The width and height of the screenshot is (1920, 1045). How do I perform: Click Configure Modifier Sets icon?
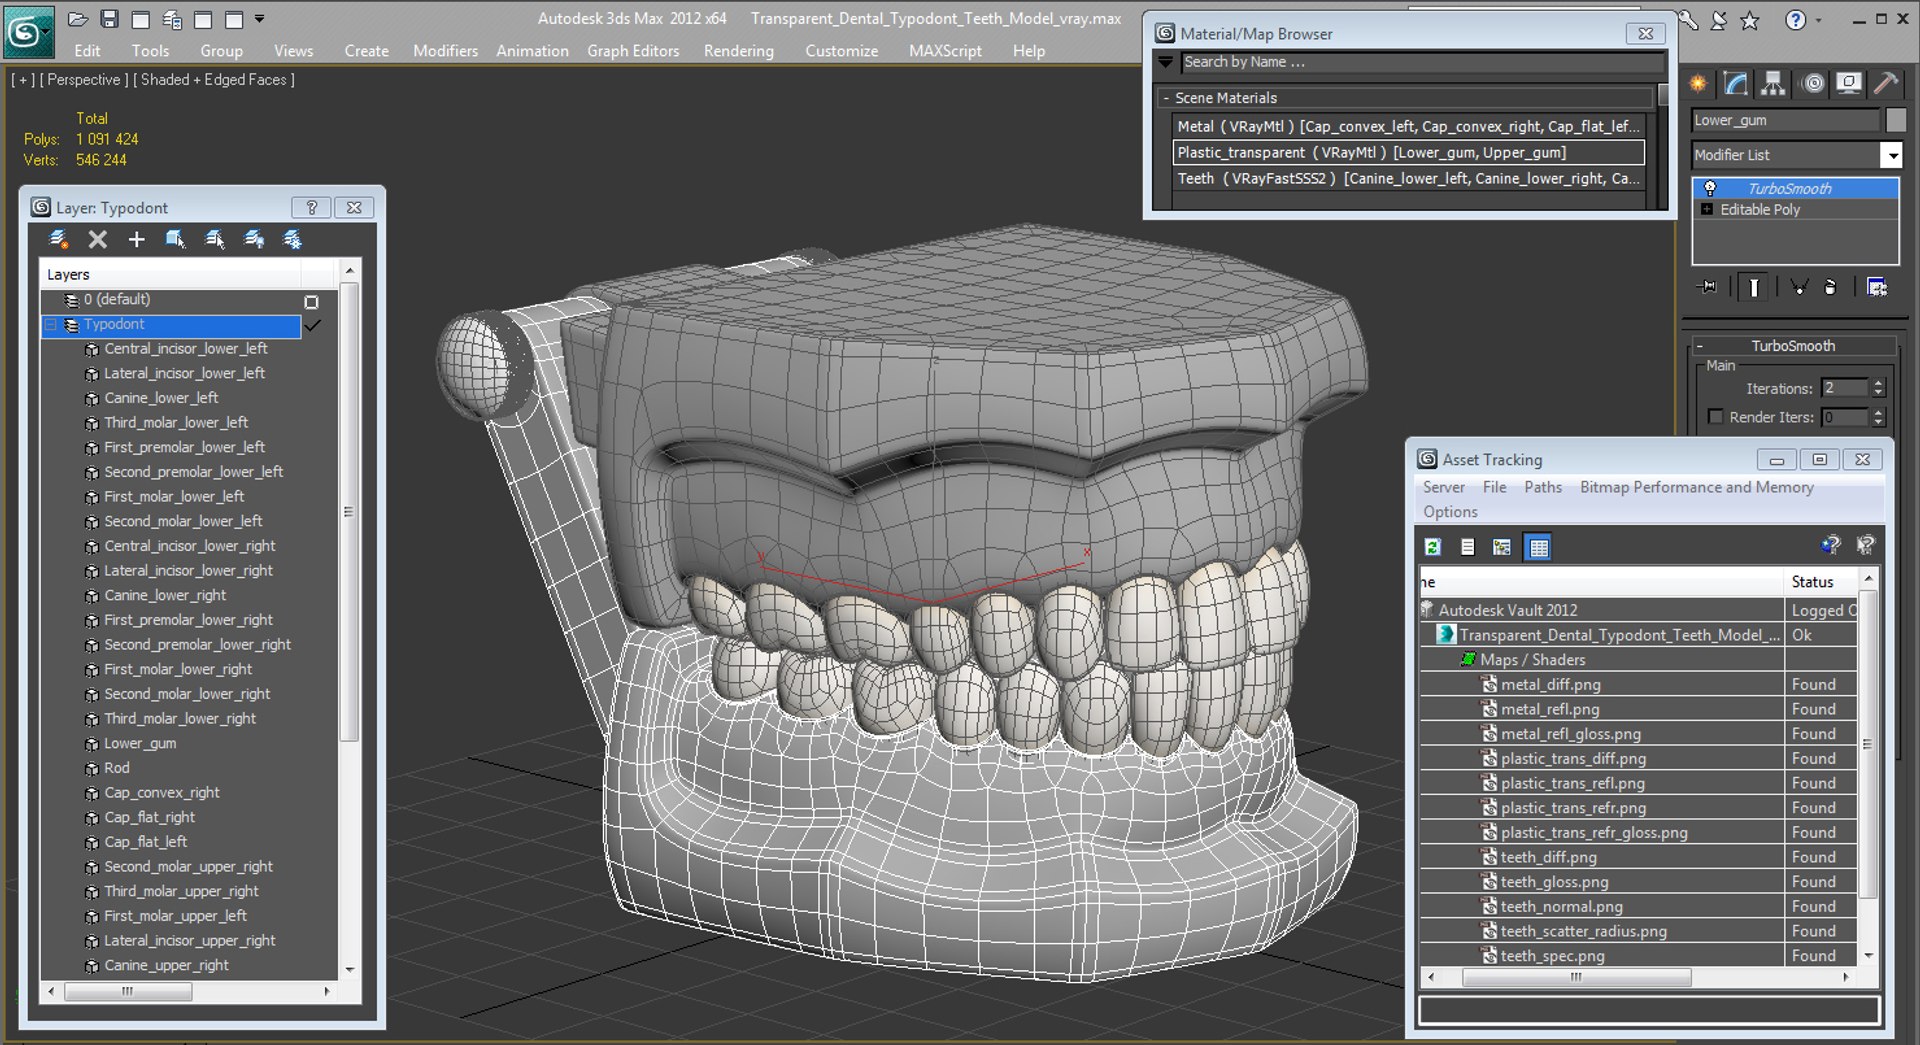coord(1877,287)
